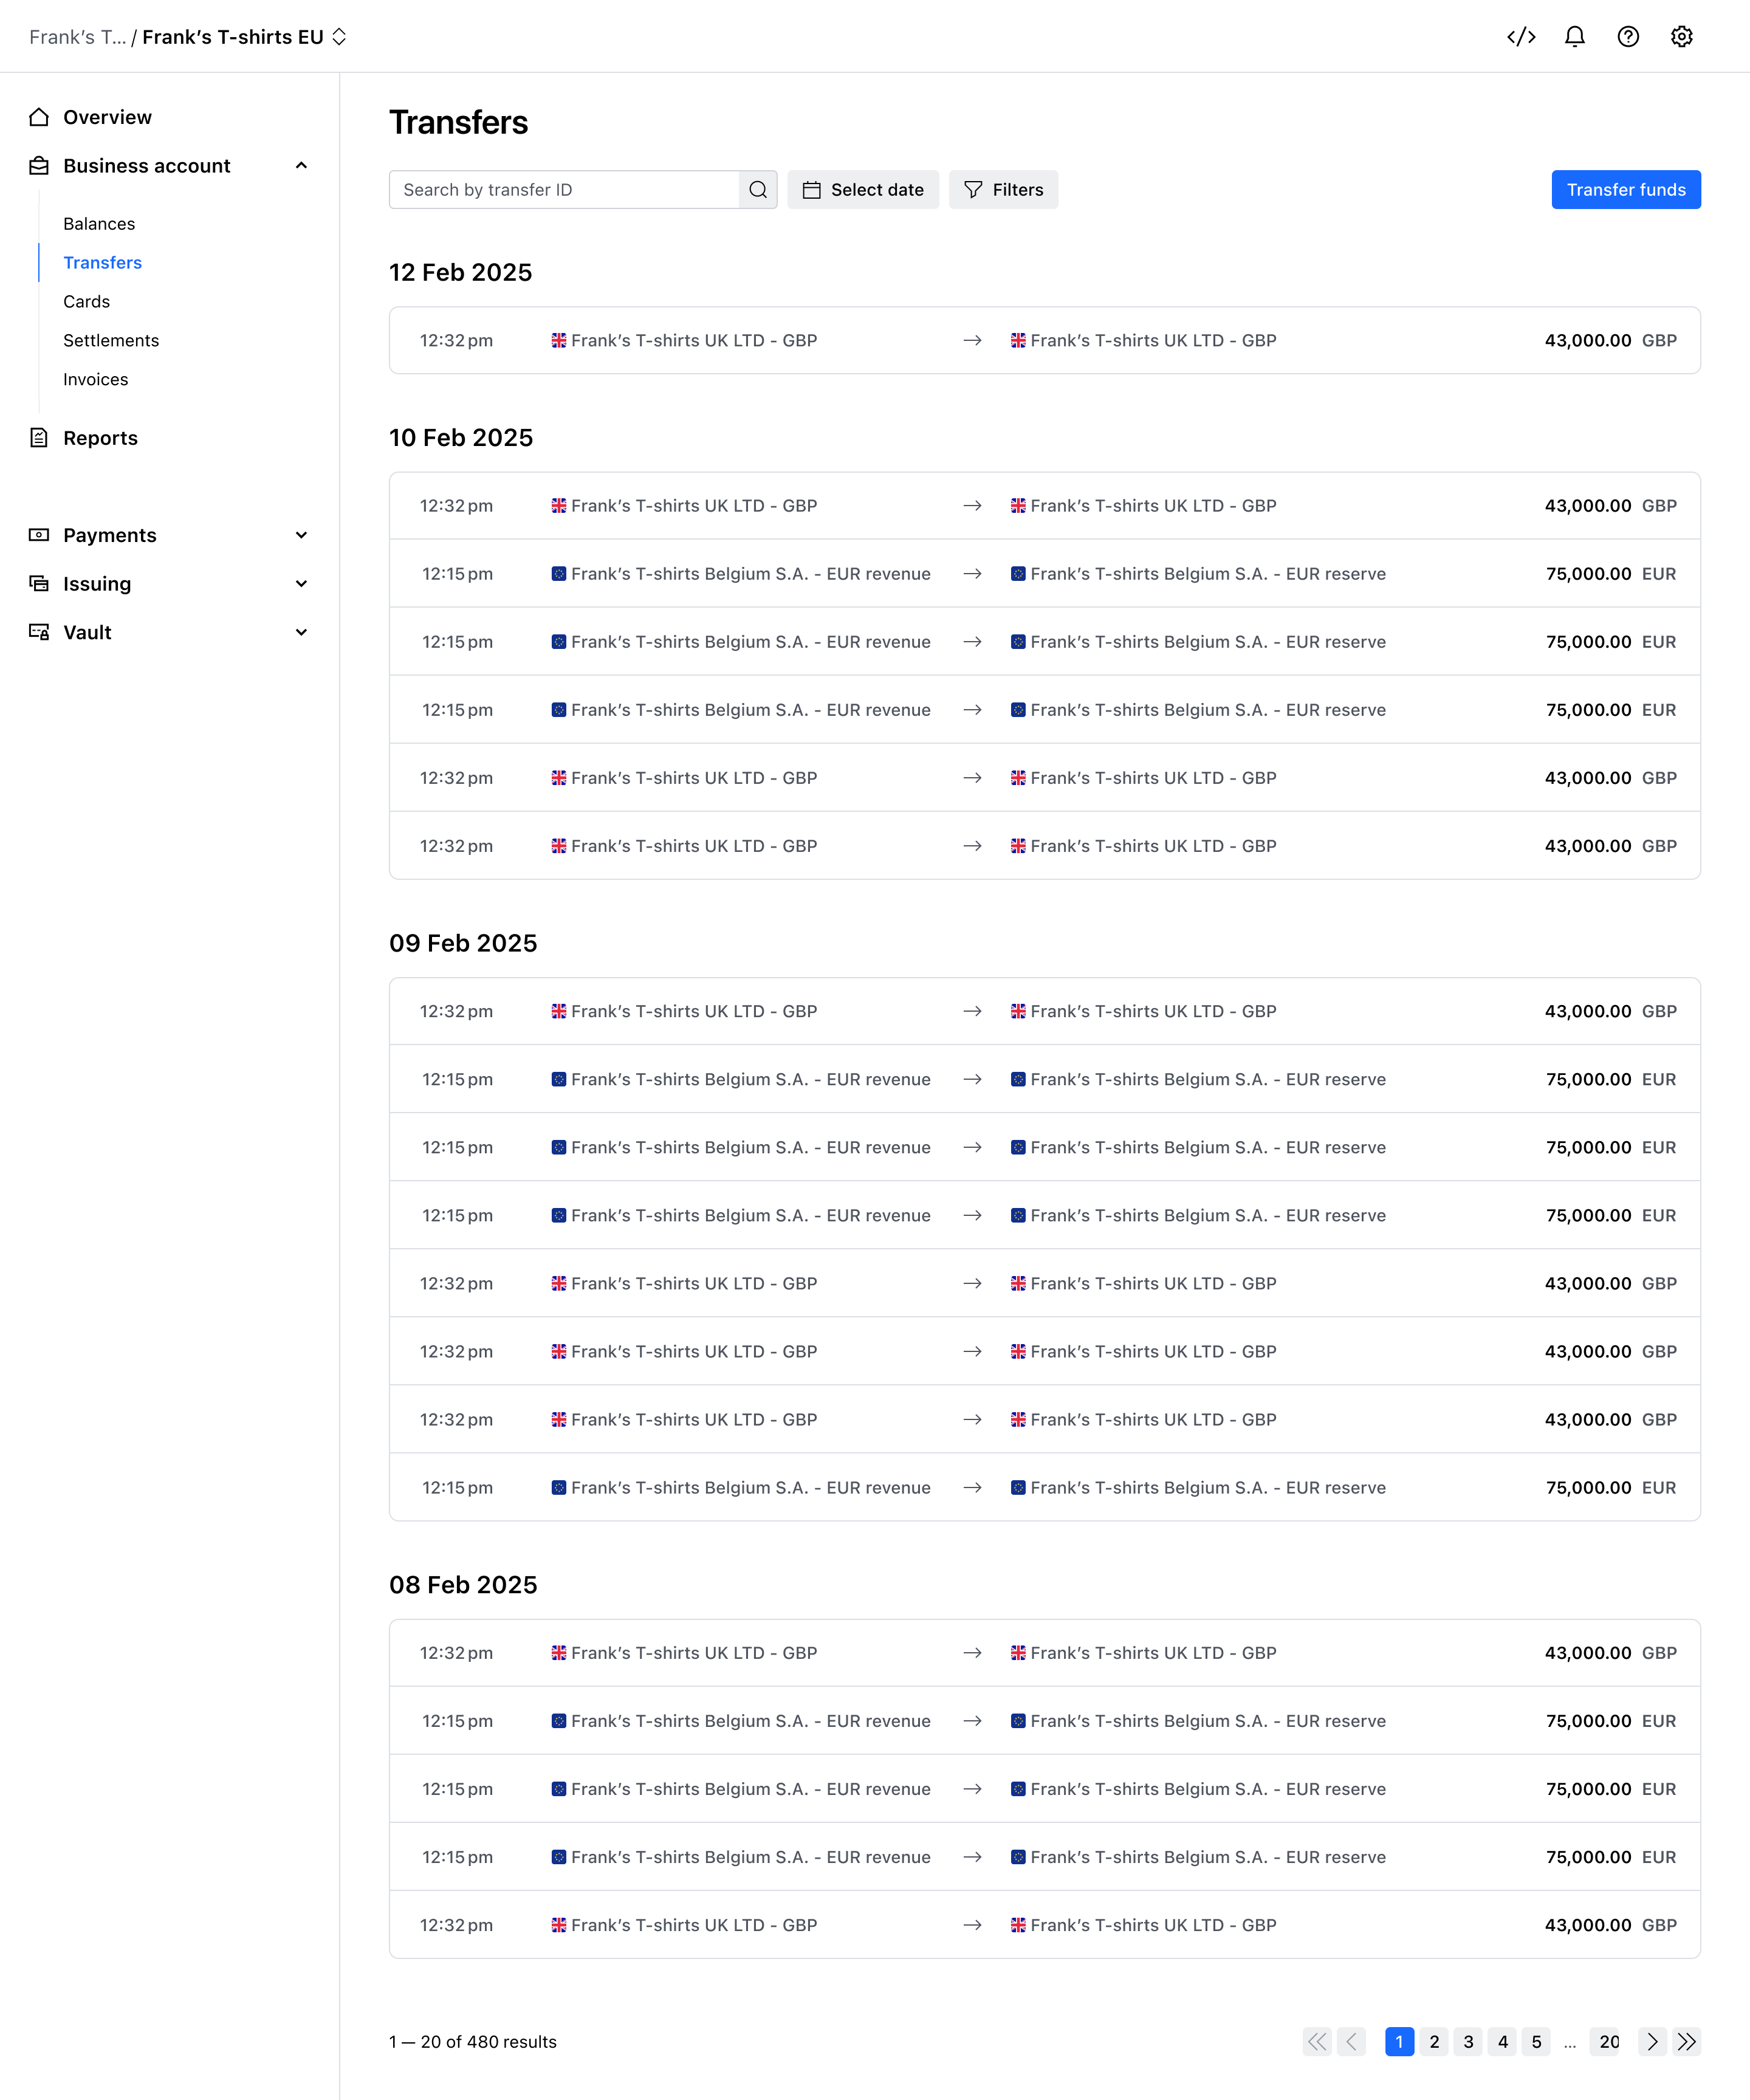Go to page 5

[x=1536, y=2041]
